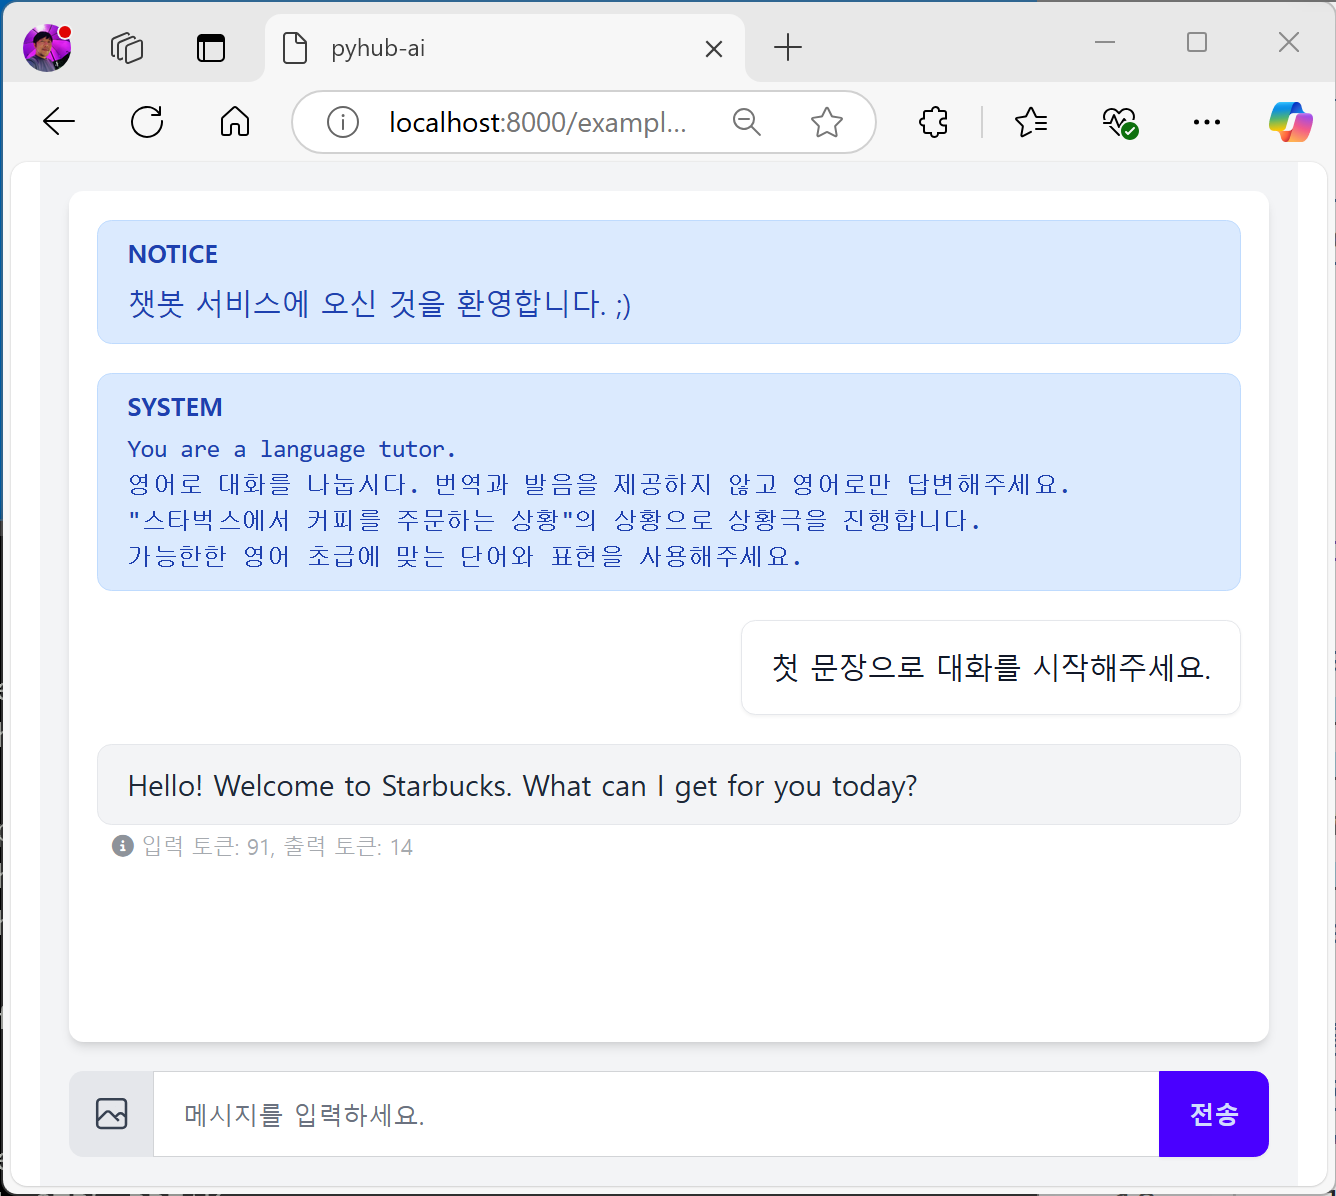The width and height of the screenshot is (1336, 1196).
Task: Open the image attachment picker
Action: coord(110,1113)
